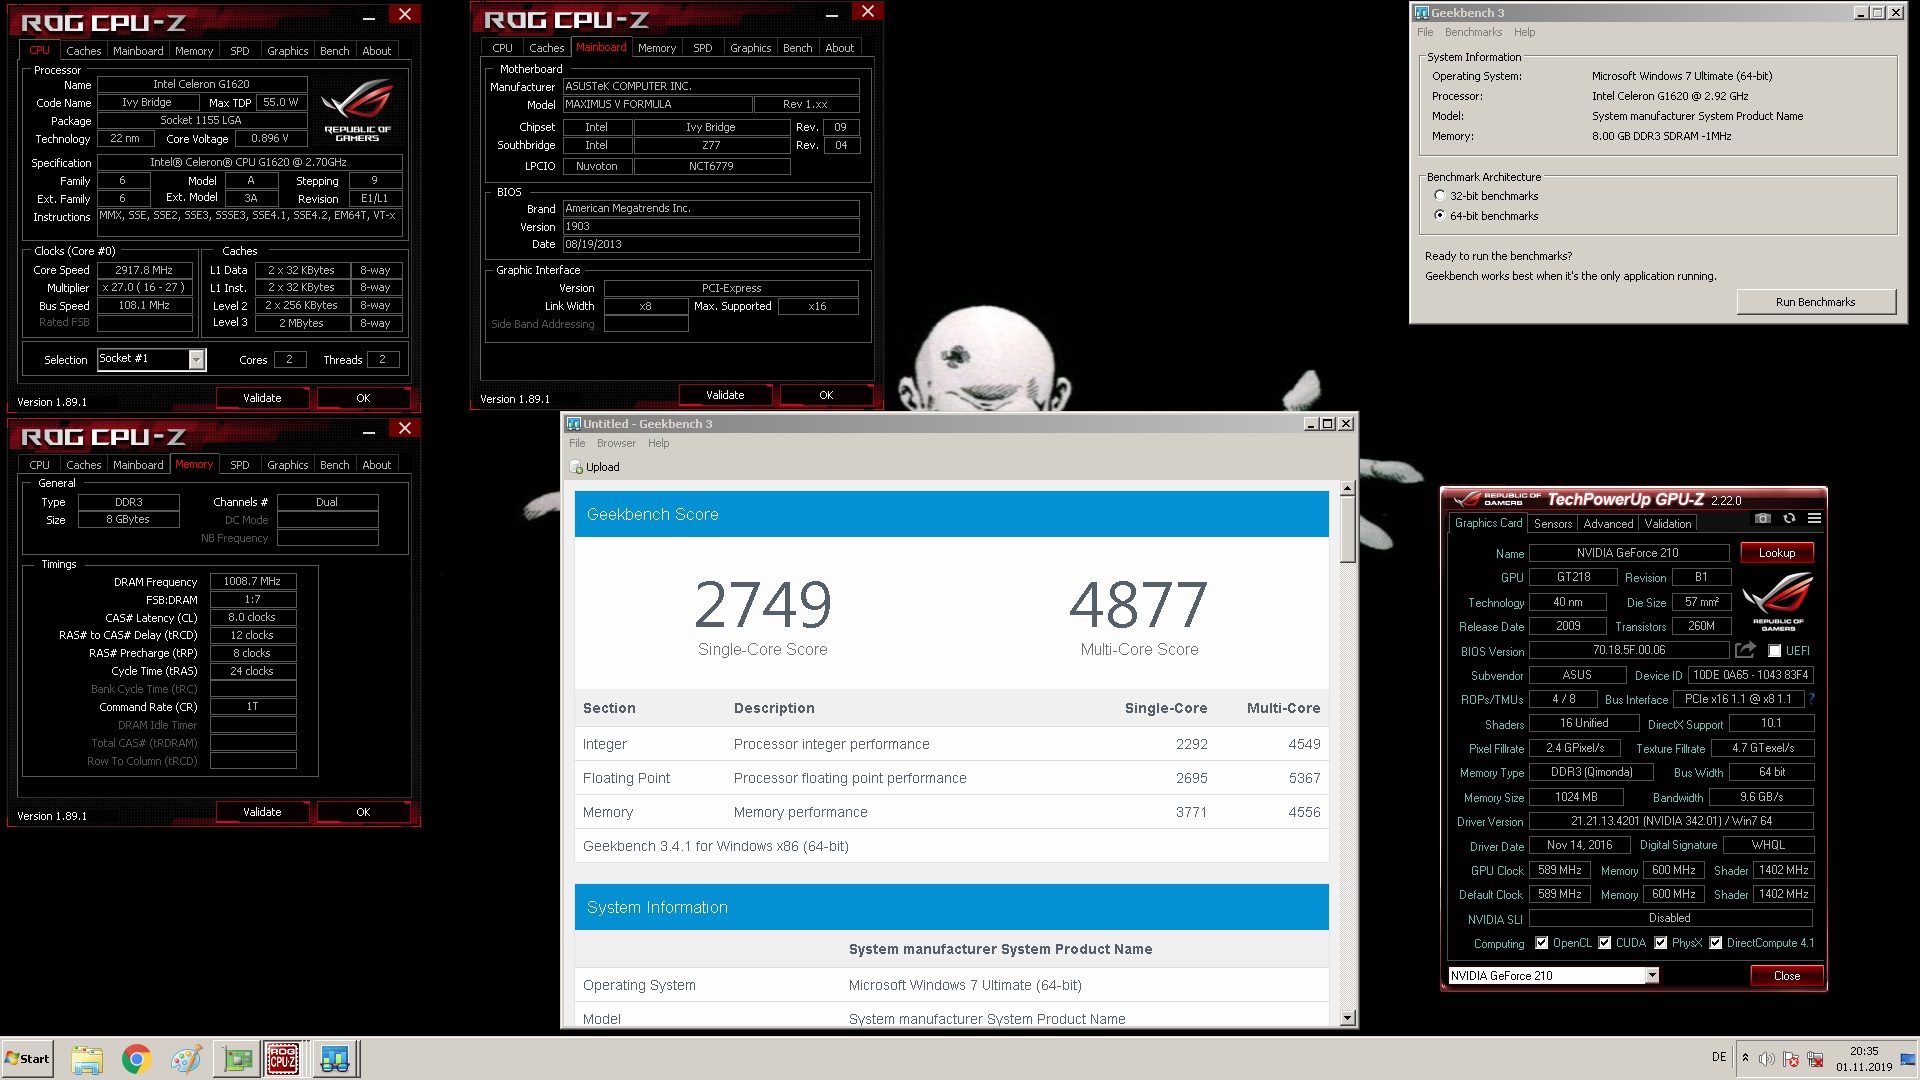This screenshot has width=1920, height=1080.
Task: Click the DE language indicator
Action: pos(1719,1057)
